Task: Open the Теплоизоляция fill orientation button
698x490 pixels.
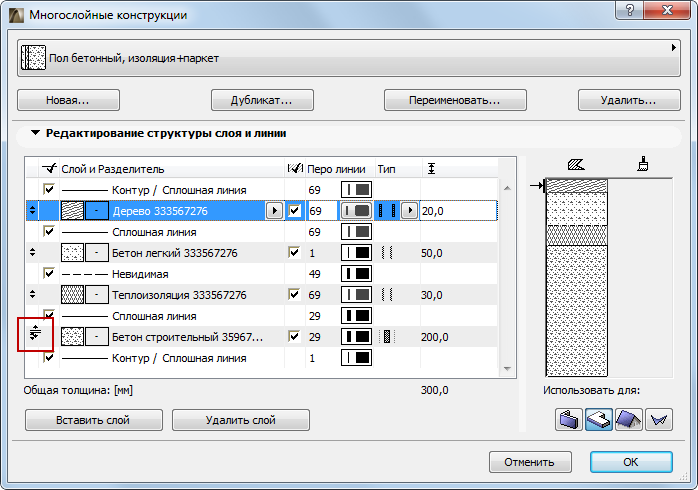Action: point(97,295)
